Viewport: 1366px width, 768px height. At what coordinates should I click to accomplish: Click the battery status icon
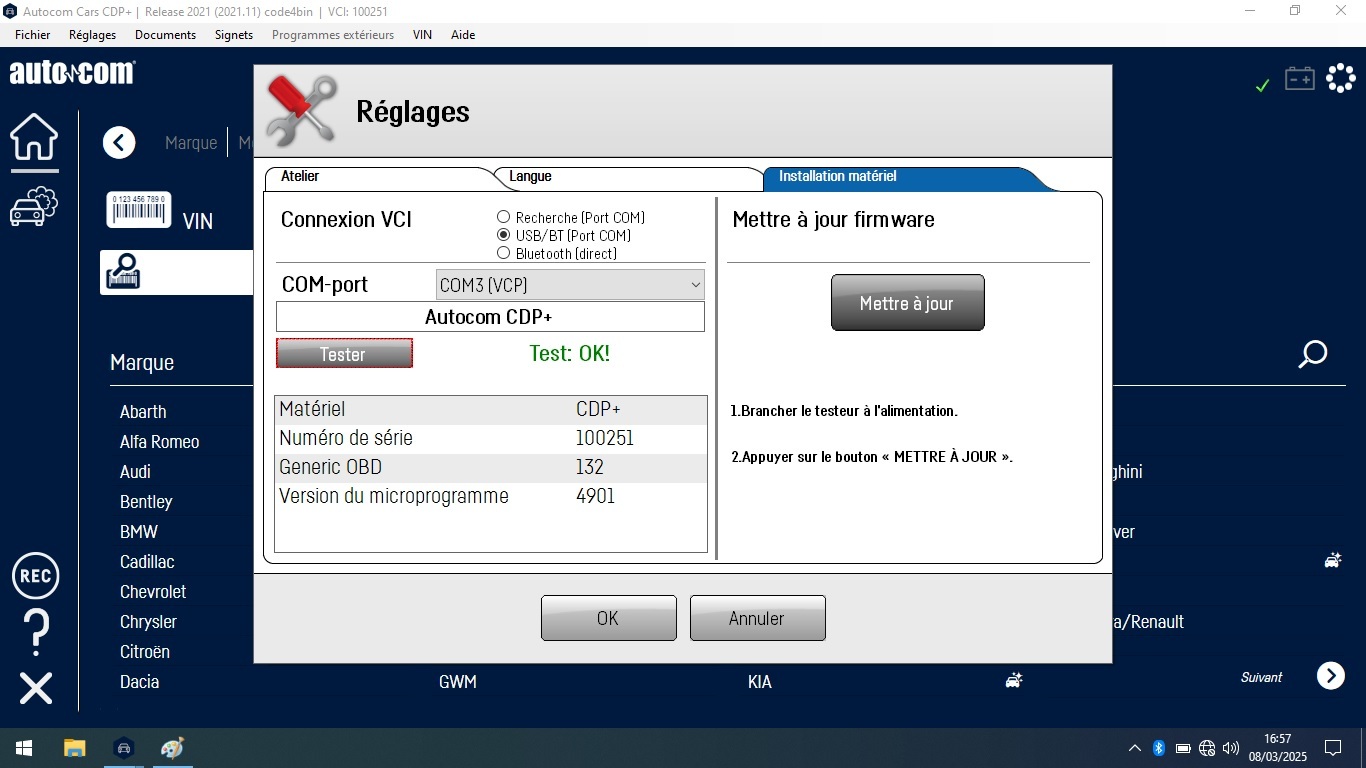point(1299,78)
